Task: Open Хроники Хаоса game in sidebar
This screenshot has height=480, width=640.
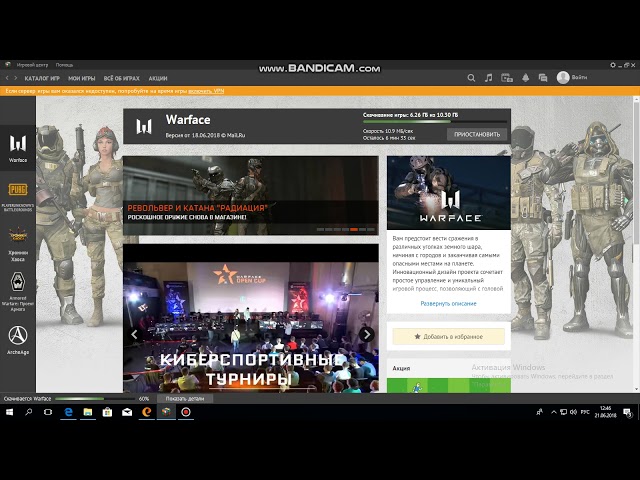Action: 18,244
